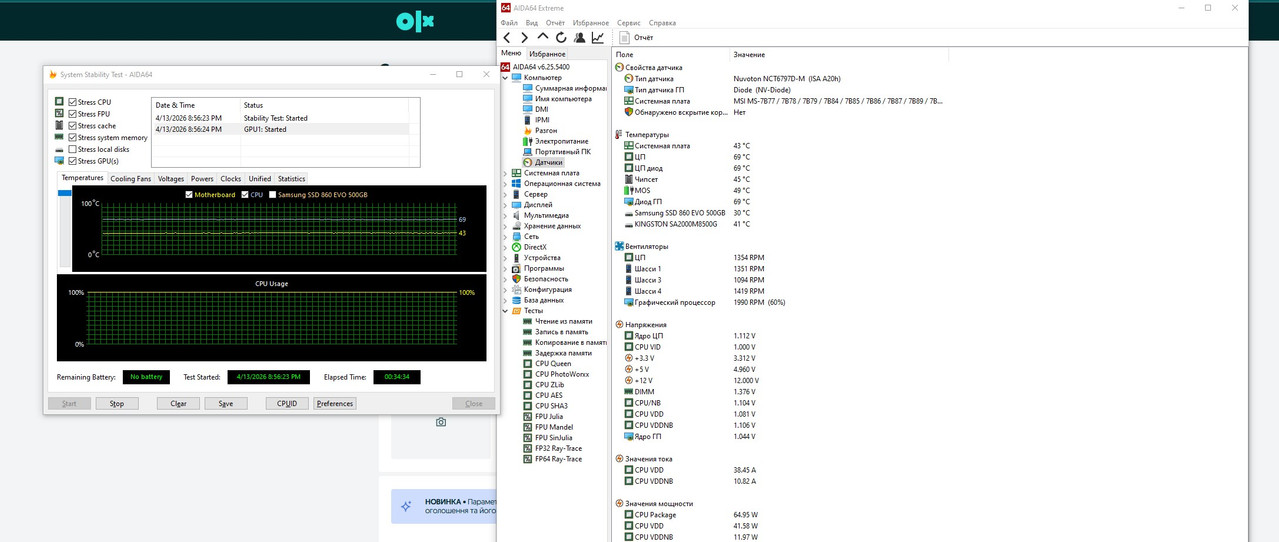Click the Clear button
Screen dimensions: 1279x542
tap(178, 404)
